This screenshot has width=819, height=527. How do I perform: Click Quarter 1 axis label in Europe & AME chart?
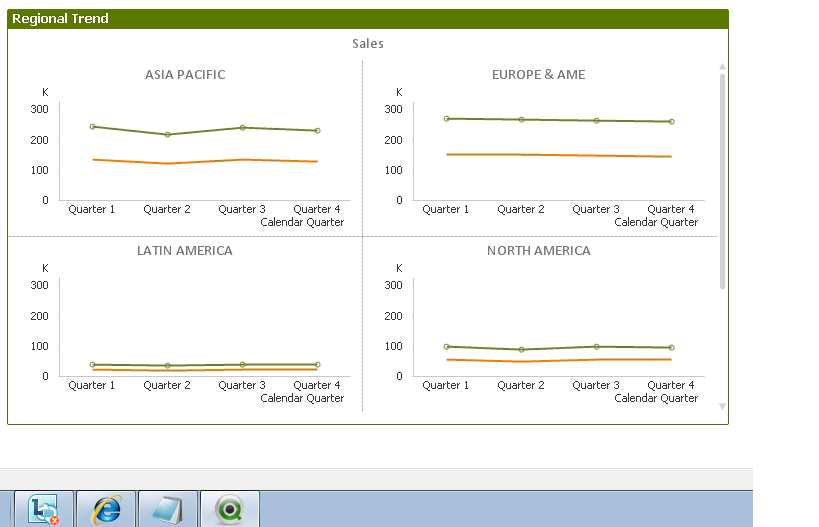click(446, 209)
